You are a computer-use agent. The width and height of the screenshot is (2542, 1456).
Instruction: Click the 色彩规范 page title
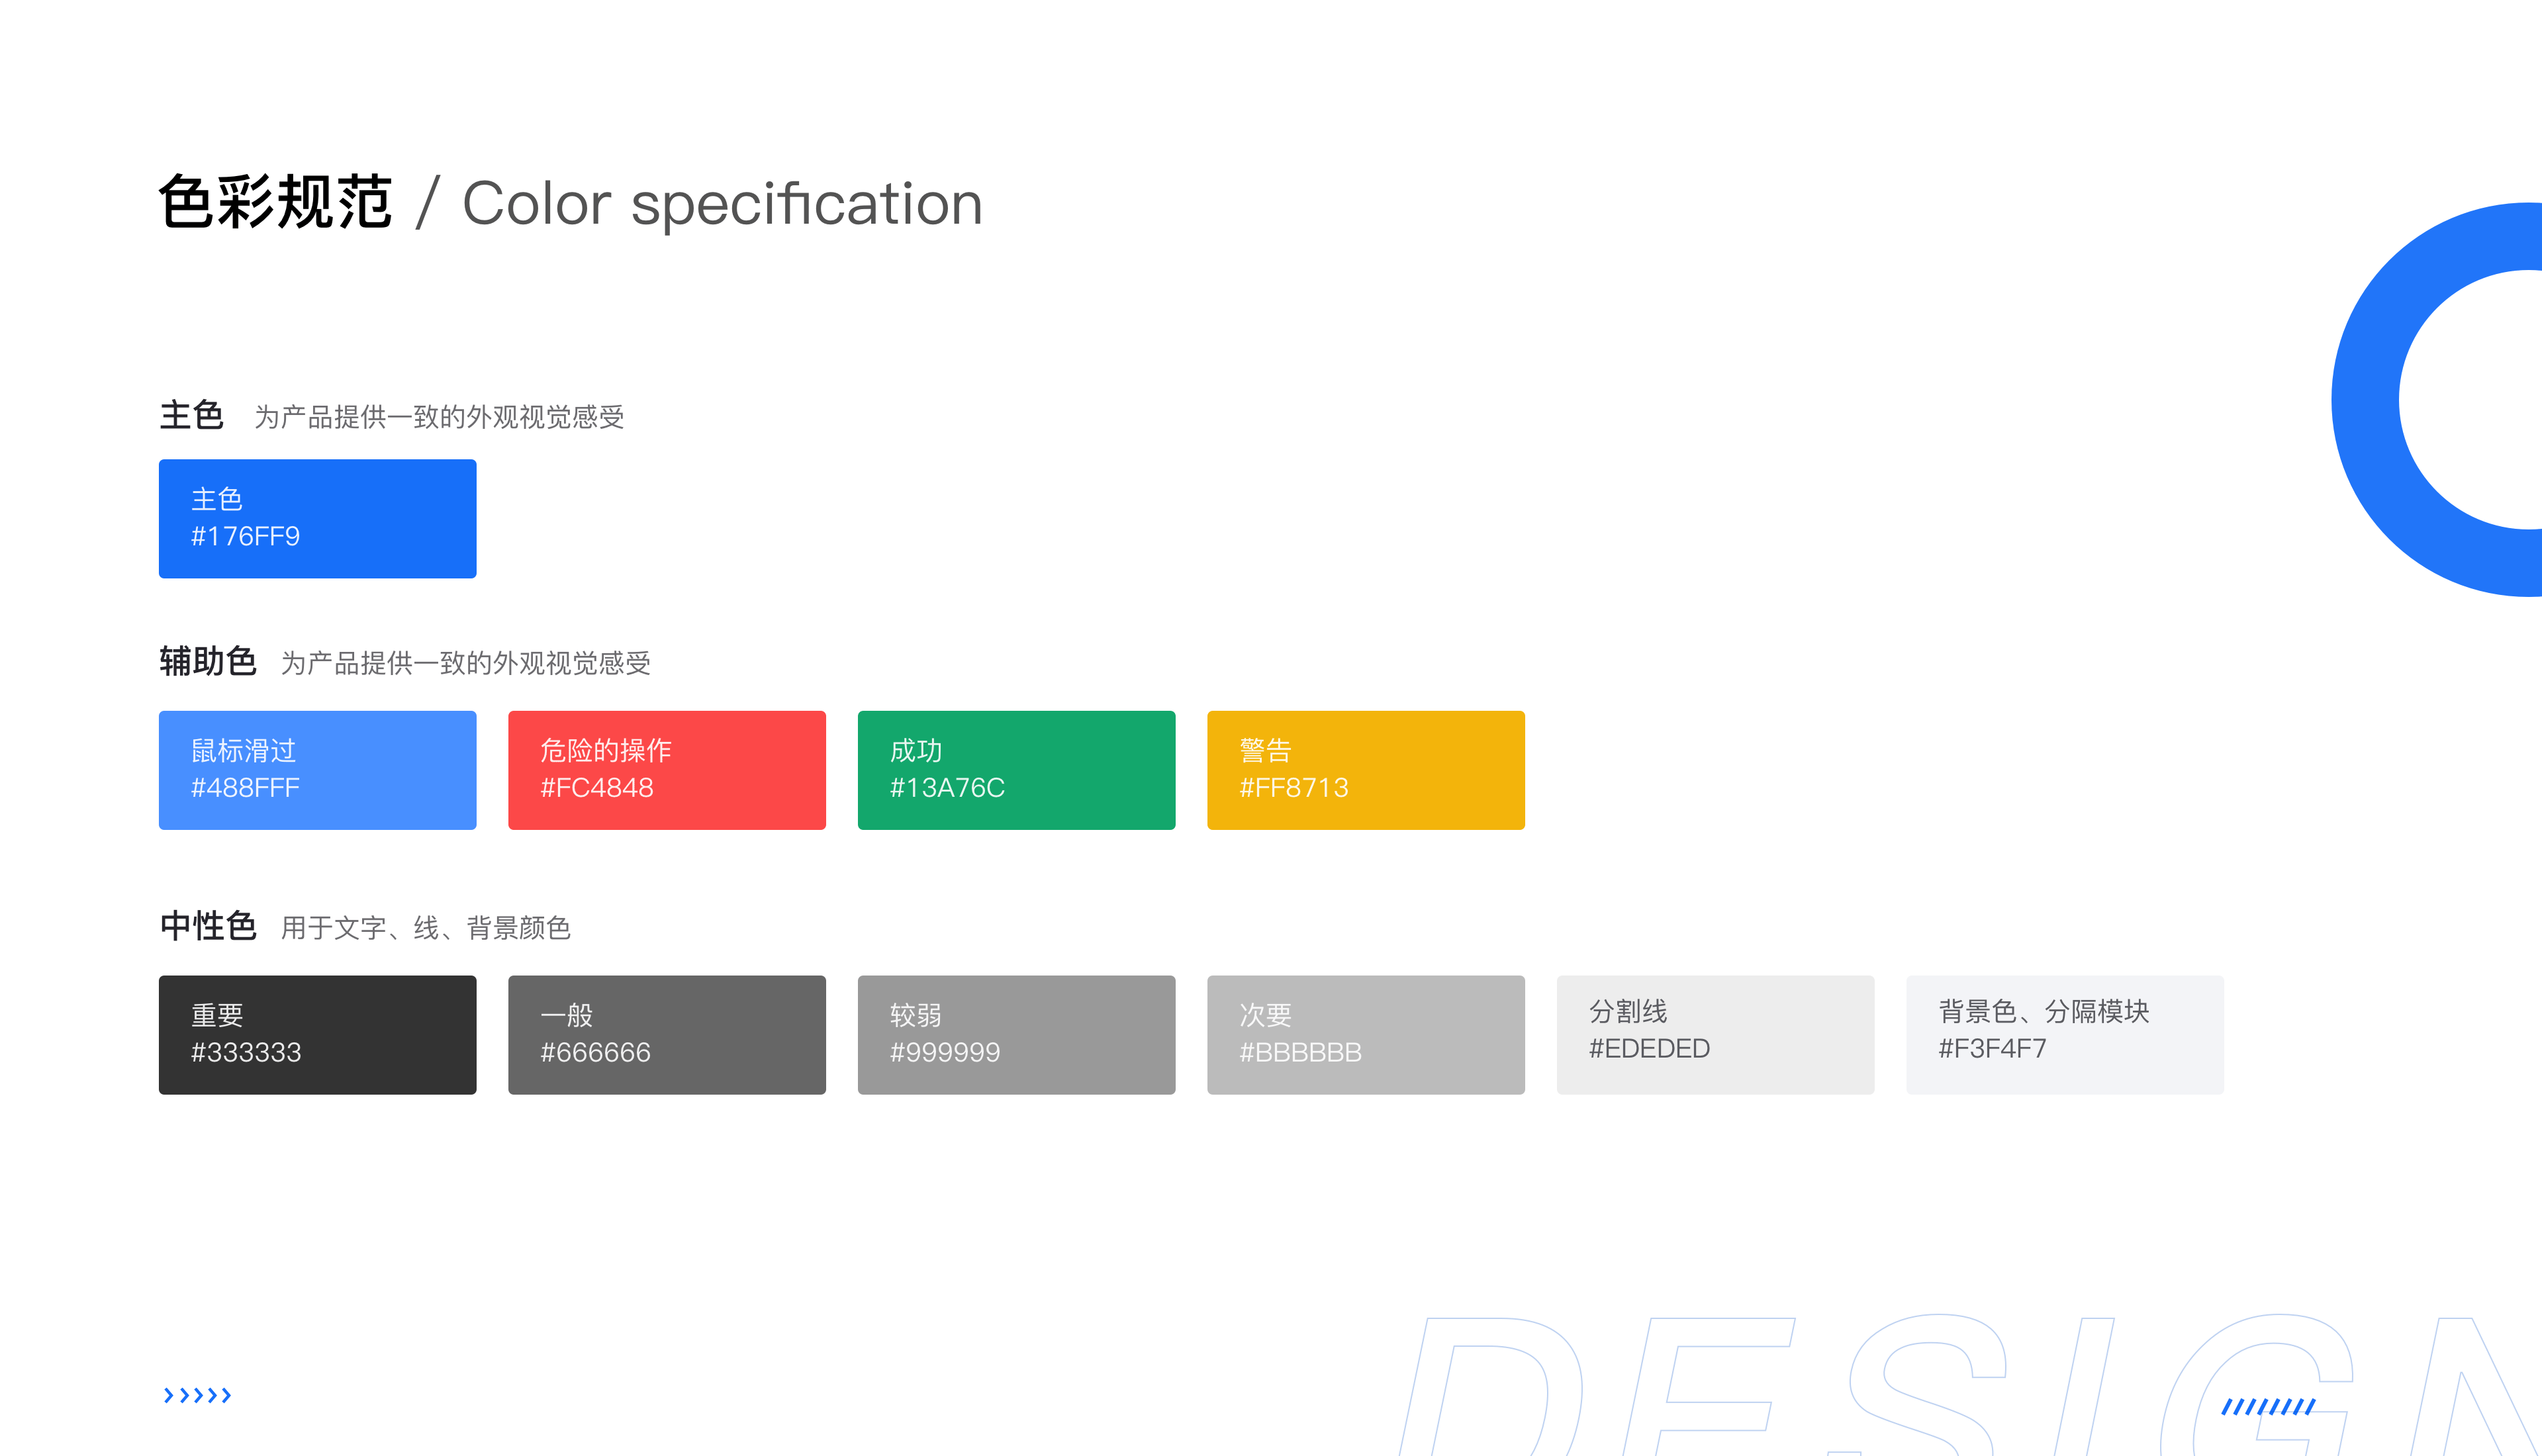pyautogui.click(x=275, y=203)
